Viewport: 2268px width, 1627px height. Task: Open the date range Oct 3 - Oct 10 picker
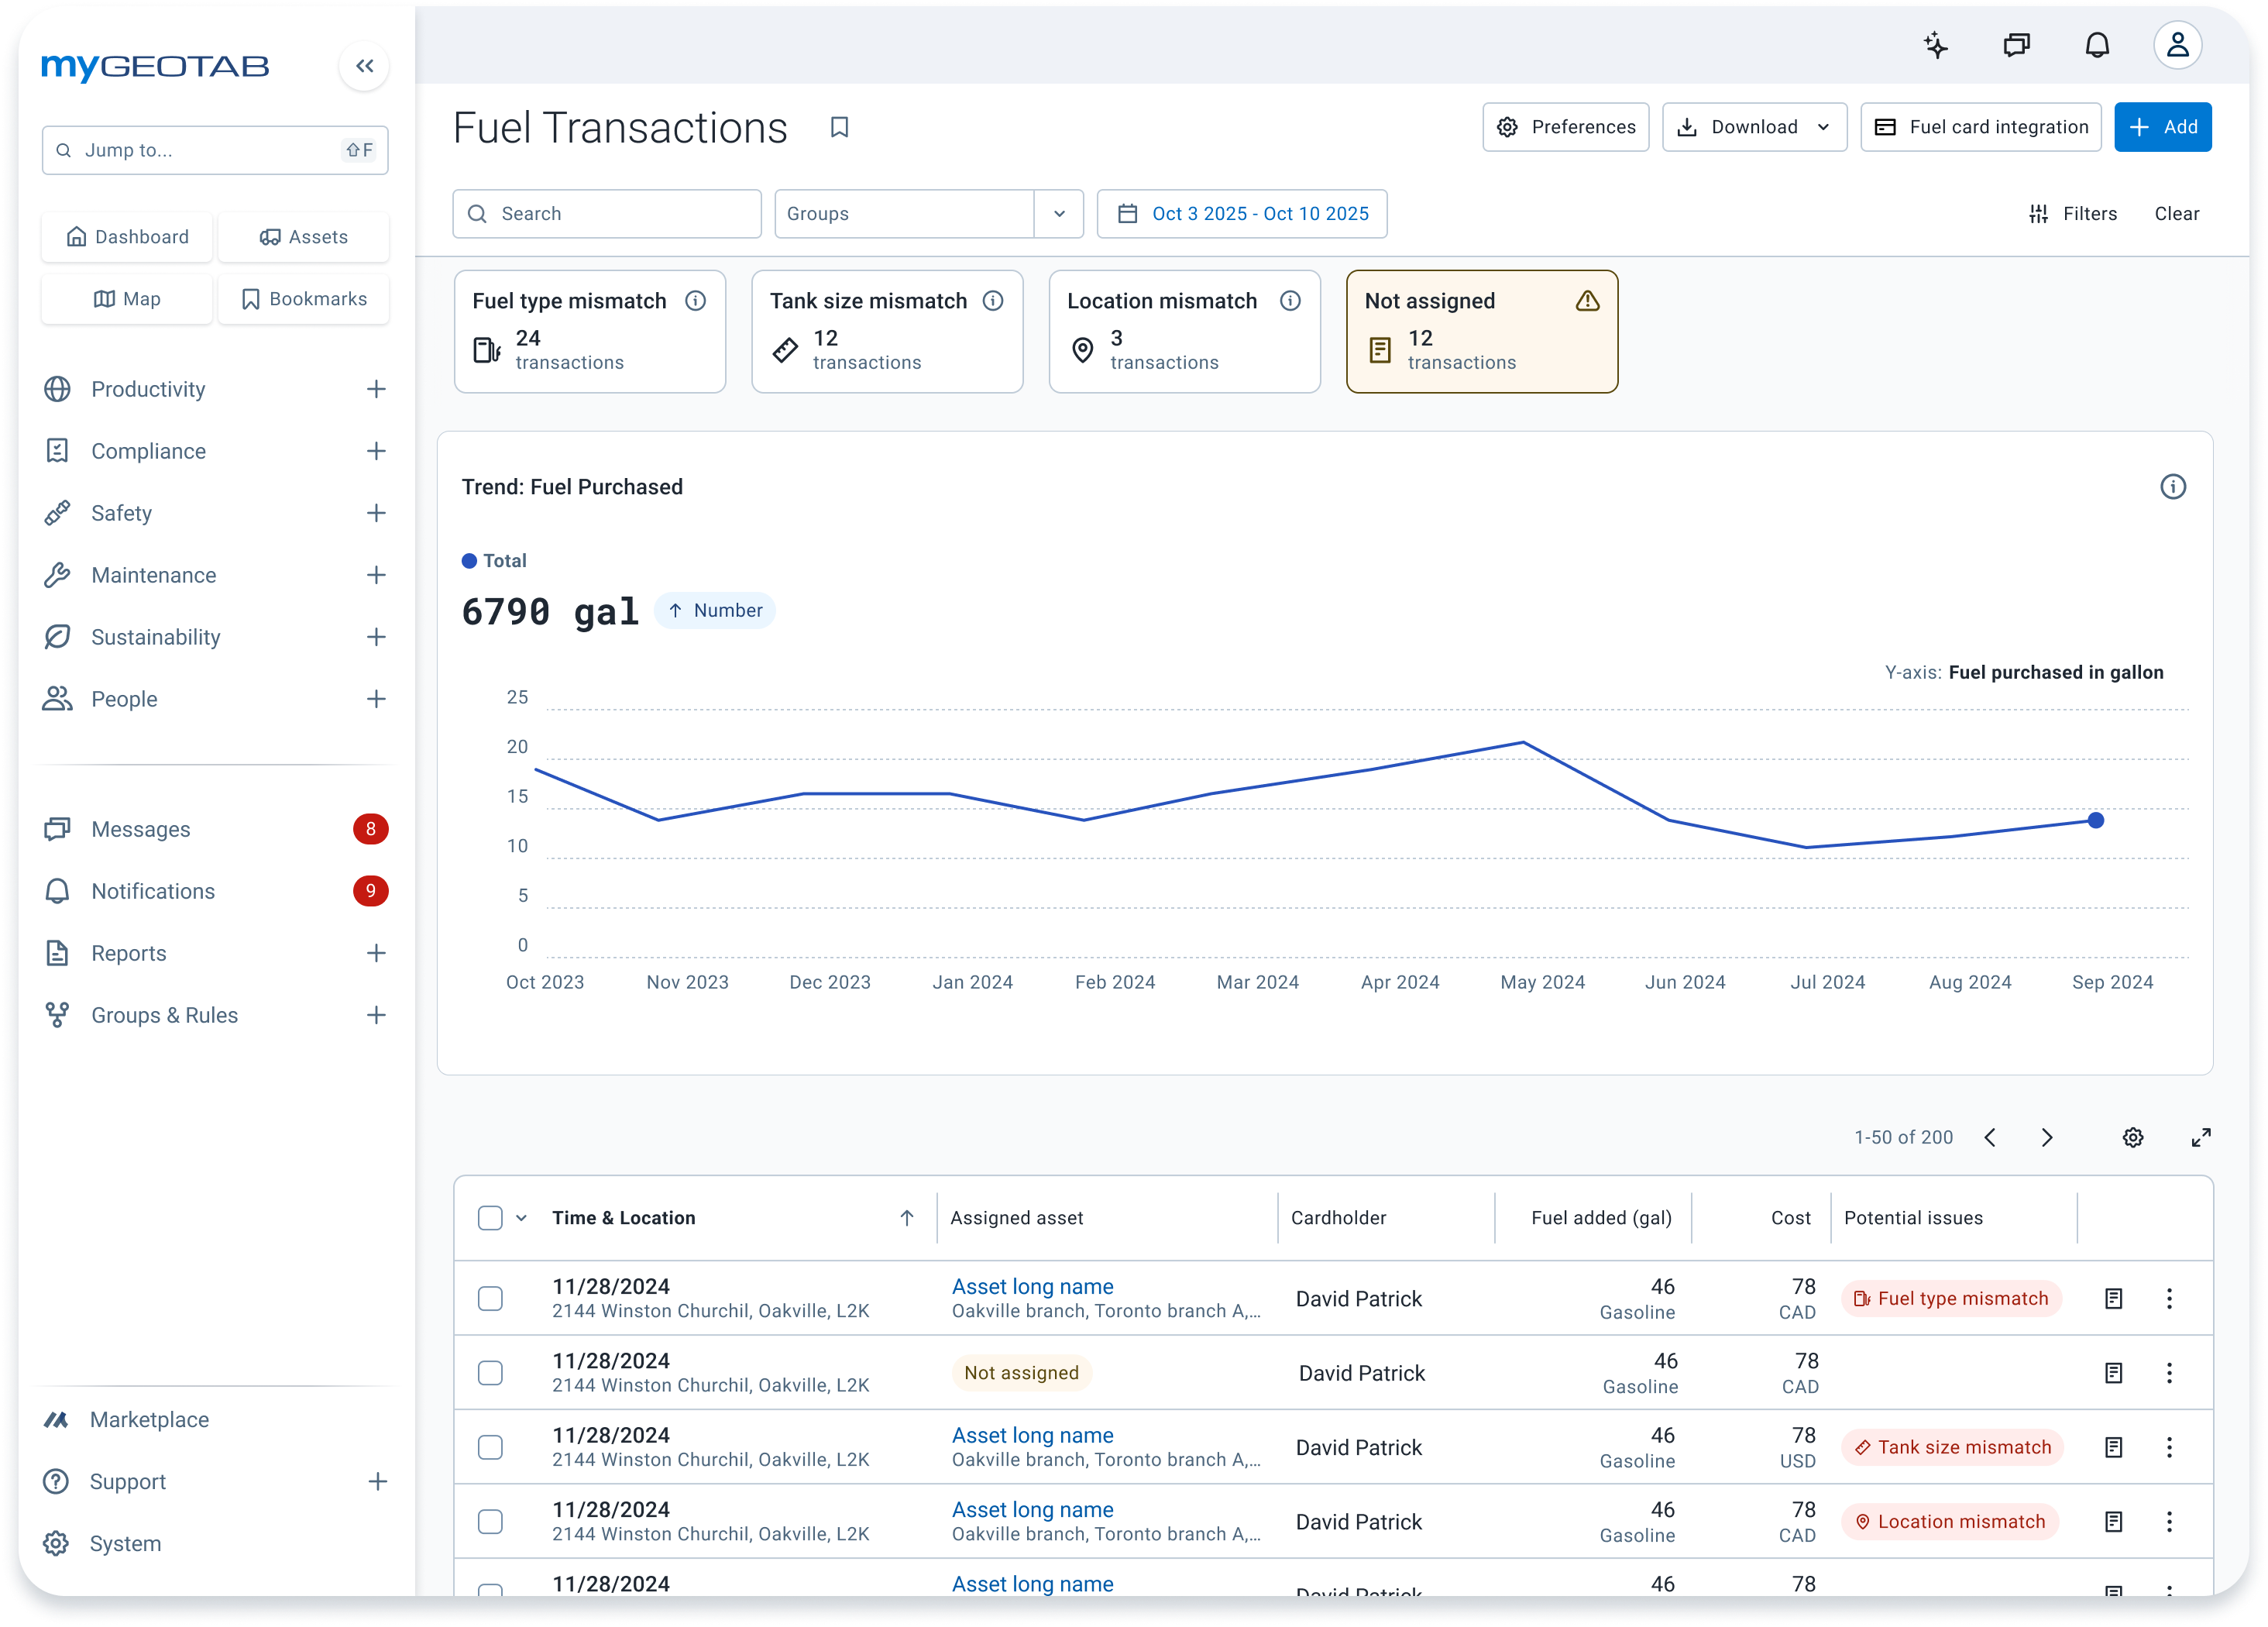coord(1242,214)
